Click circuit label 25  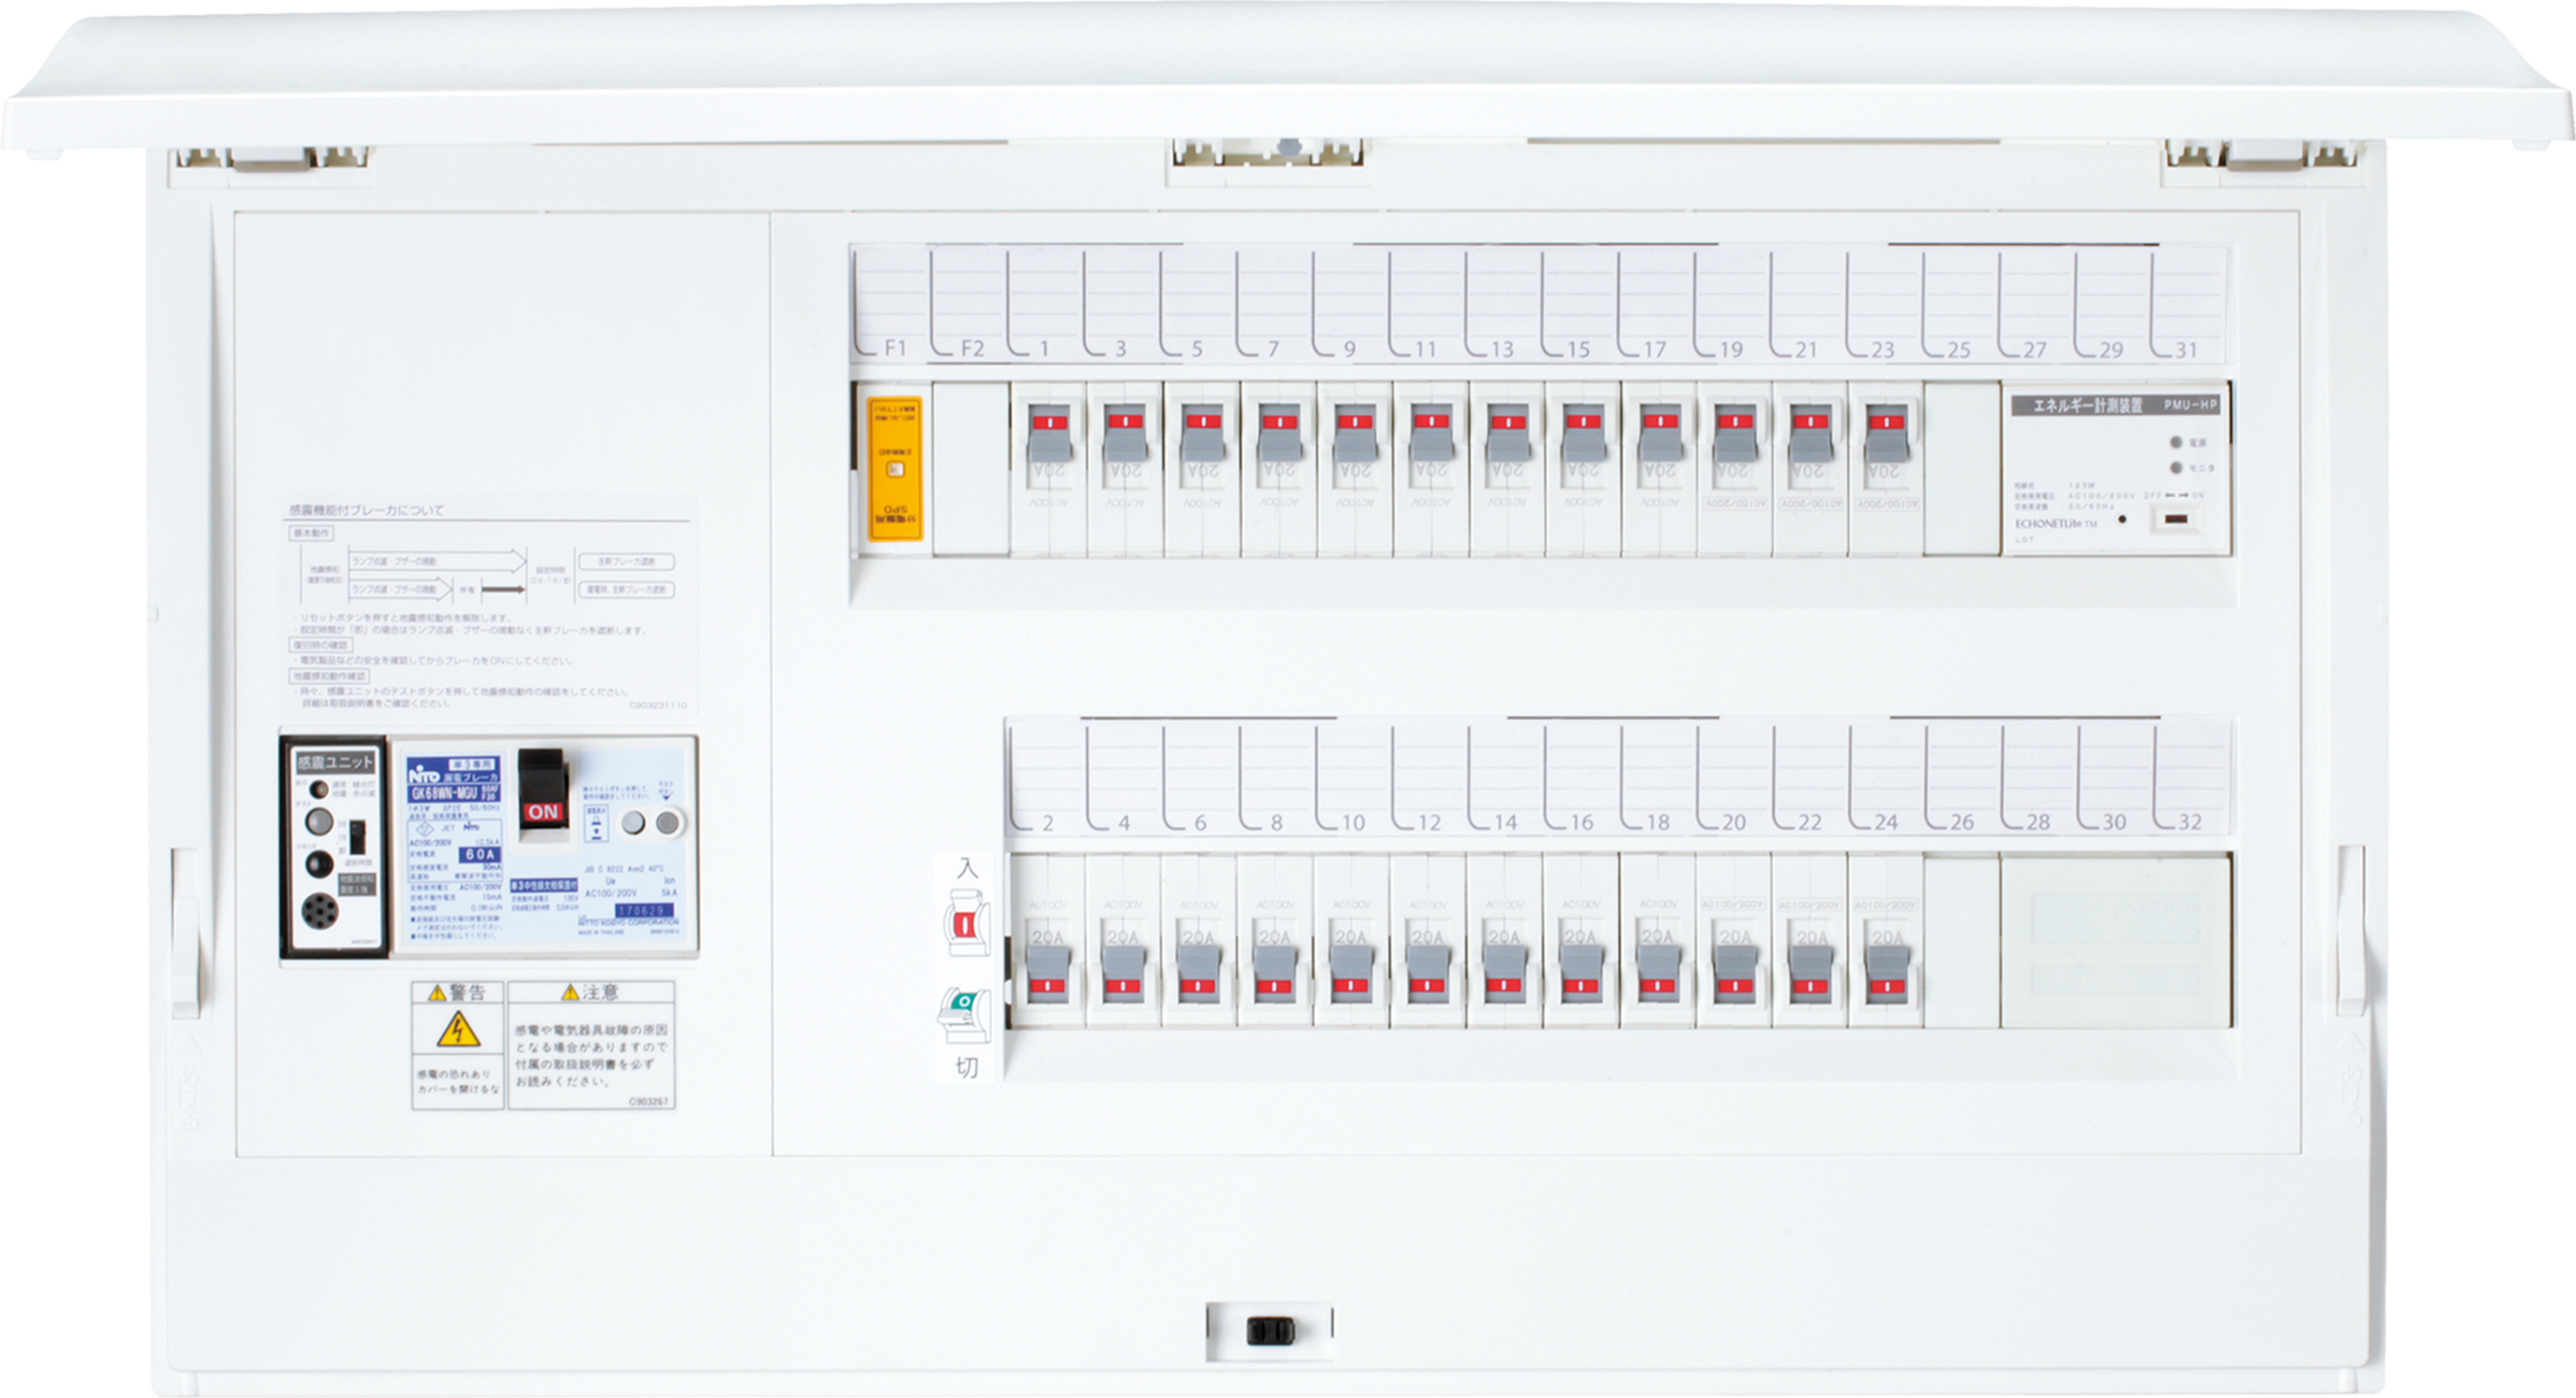click(1959, 349)
